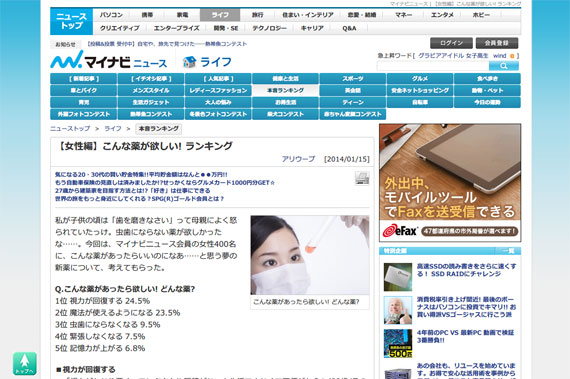Click the orange icon after wind keyword

point(512,56)
